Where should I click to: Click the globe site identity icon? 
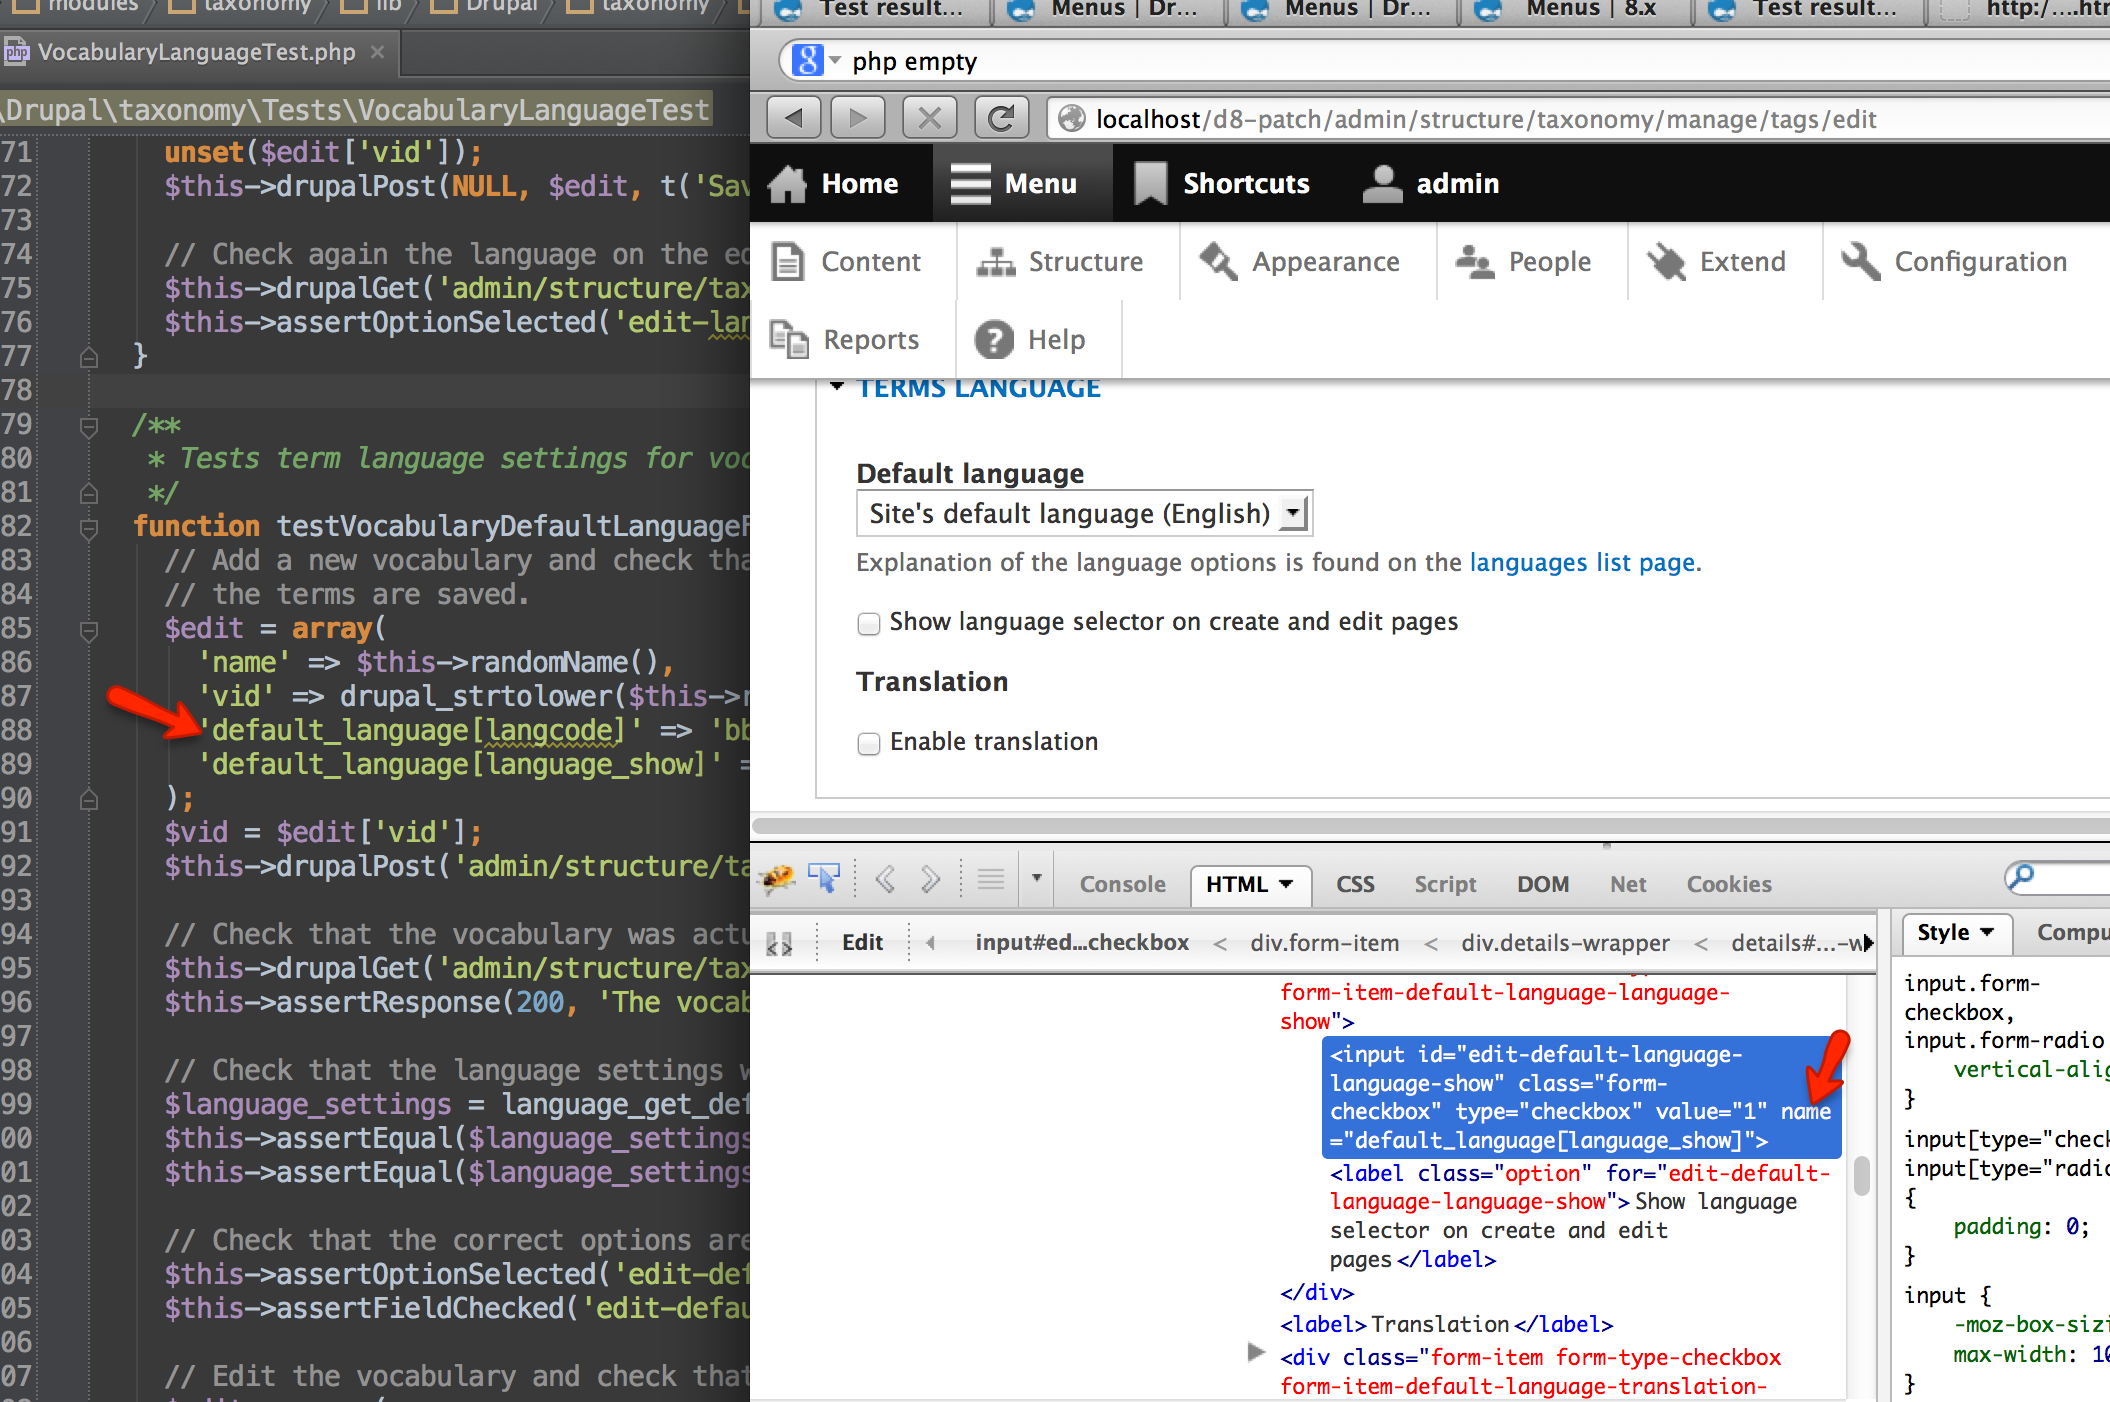[x=1072, y=119]
